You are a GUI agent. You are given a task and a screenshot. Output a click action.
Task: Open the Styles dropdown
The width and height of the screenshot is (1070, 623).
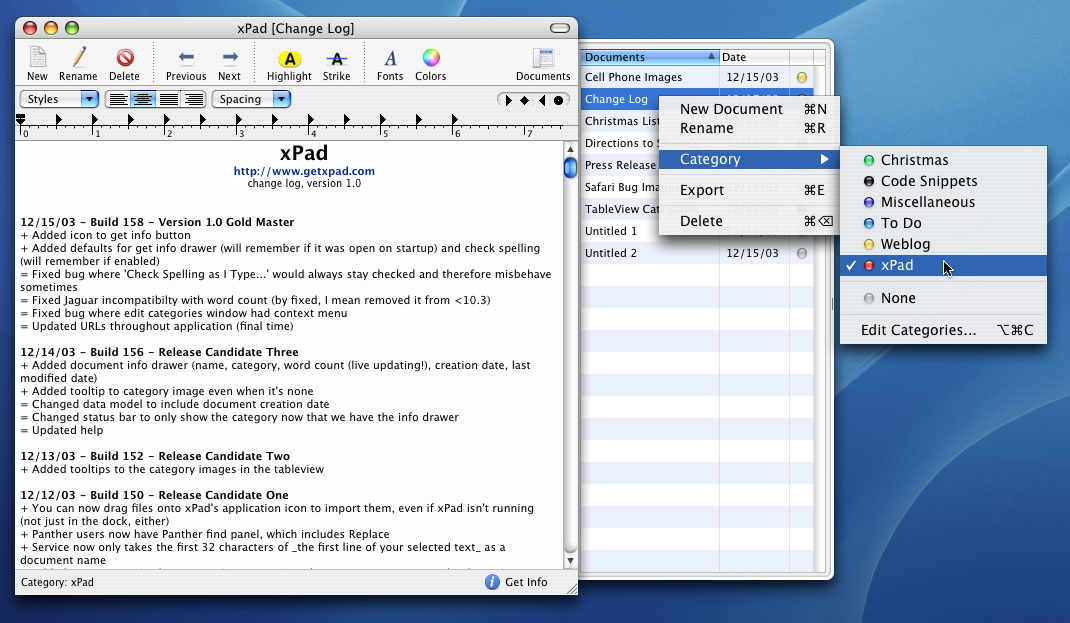pyautogui.click(x=60, y=99)
